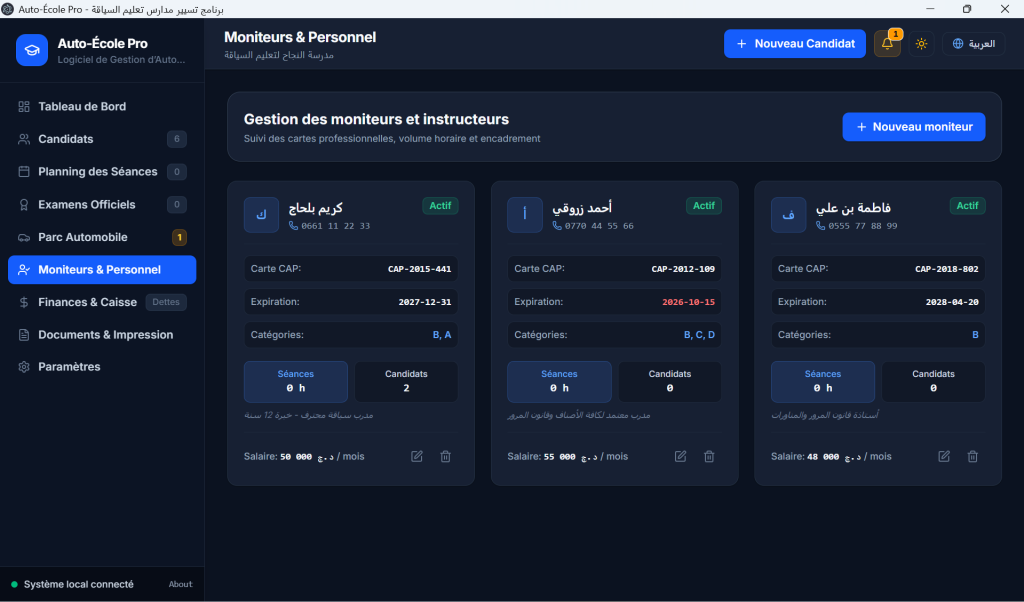This screenshot has height=602, width=1024.
Task: Click the green connection status dot
Action: pyautogui.click(x=14, y=584)
